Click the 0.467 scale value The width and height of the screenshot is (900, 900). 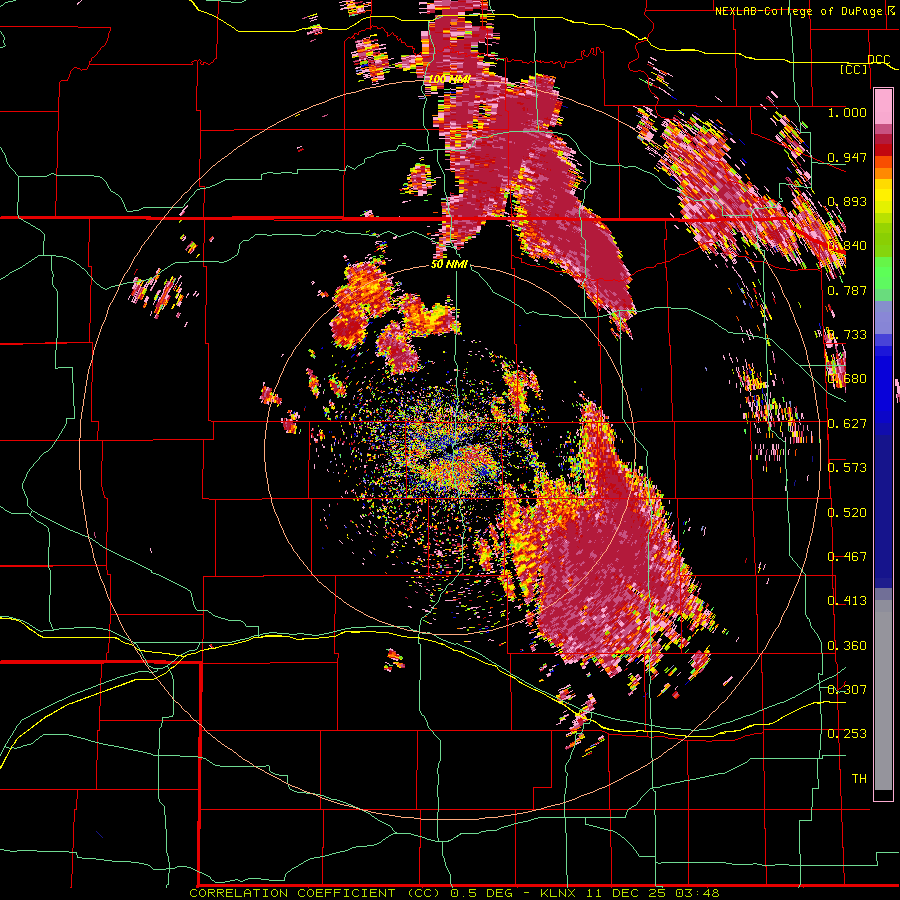pos(847,557)
